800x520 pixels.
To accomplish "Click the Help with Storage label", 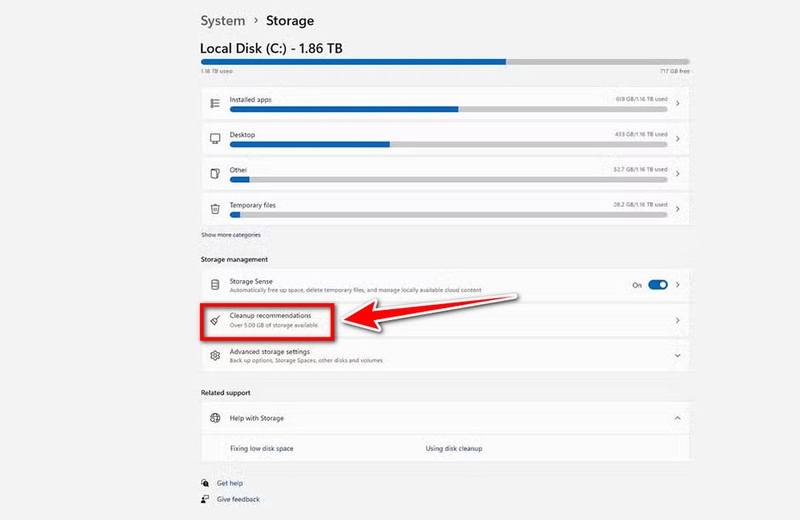I will (256, 418).
